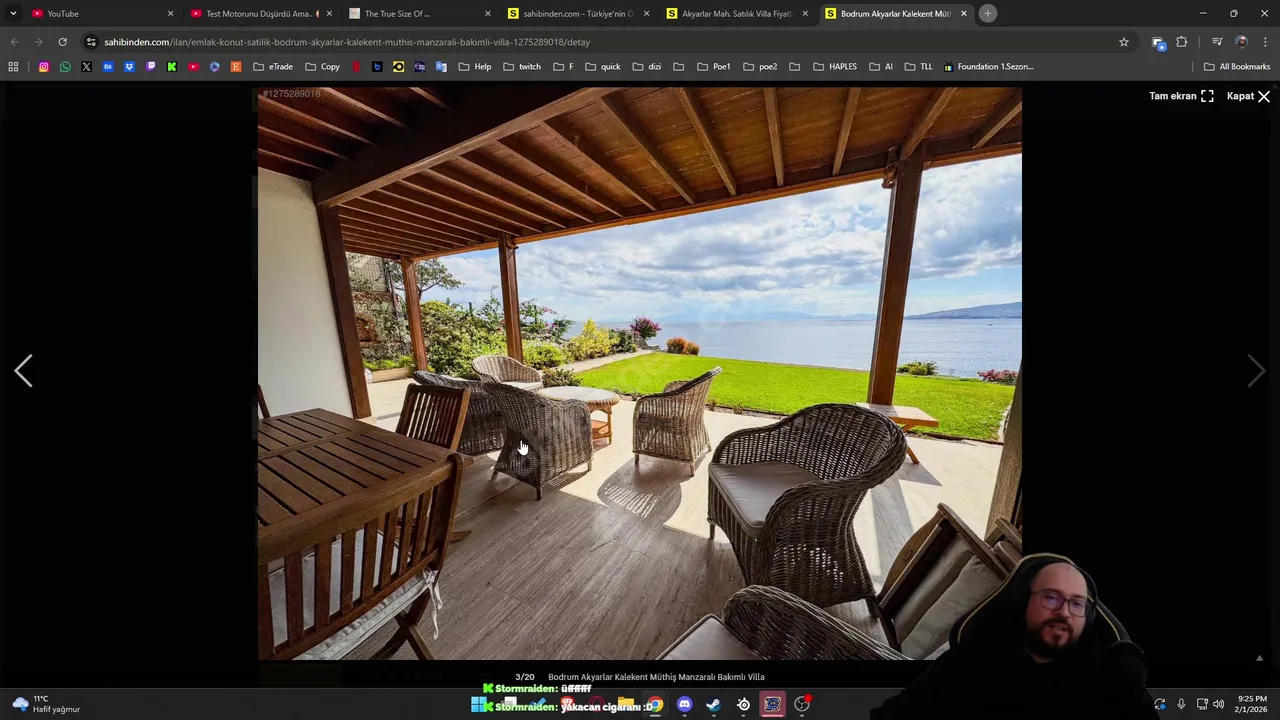Open the poe2 bookmark folder
Image resolution: width=1280 pixels, height=720 pixels.
tap(759, 67)
